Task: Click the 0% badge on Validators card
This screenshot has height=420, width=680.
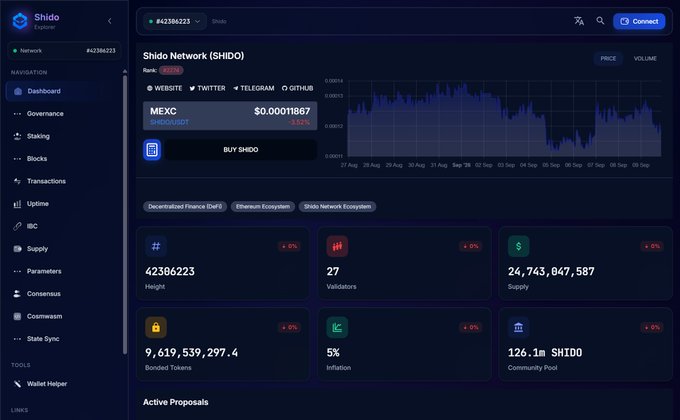Action: click(x=471, y=246)
